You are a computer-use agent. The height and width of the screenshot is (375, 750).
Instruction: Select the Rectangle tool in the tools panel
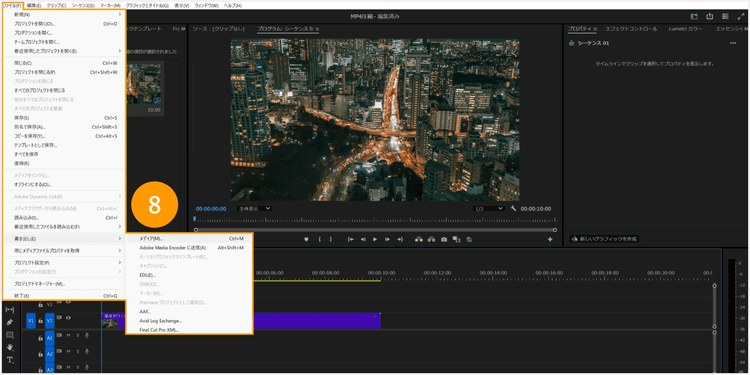[x=10, y=335]
